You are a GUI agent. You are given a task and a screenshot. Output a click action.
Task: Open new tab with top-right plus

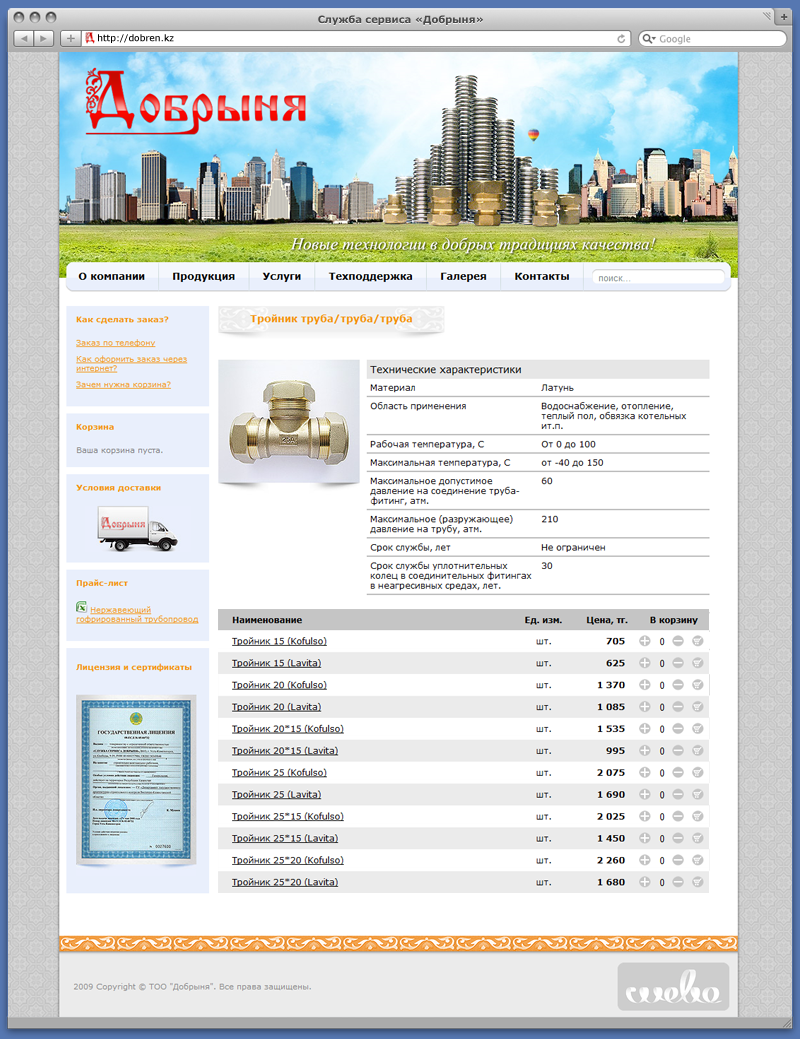(x=783, y=17)
